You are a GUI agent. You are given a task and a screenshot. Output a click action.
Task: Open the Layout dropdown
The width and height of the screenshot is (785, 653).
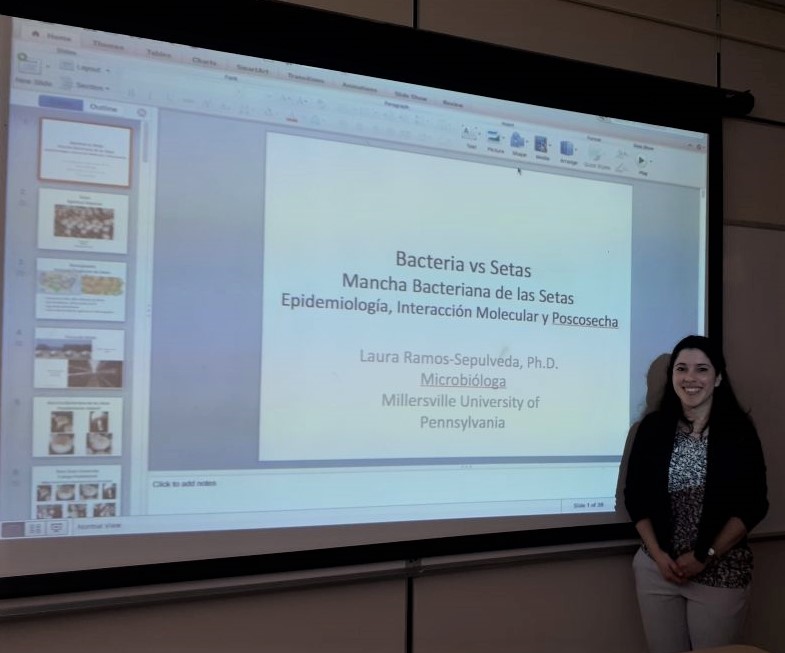pyautogui.click(x=85, y=68)
